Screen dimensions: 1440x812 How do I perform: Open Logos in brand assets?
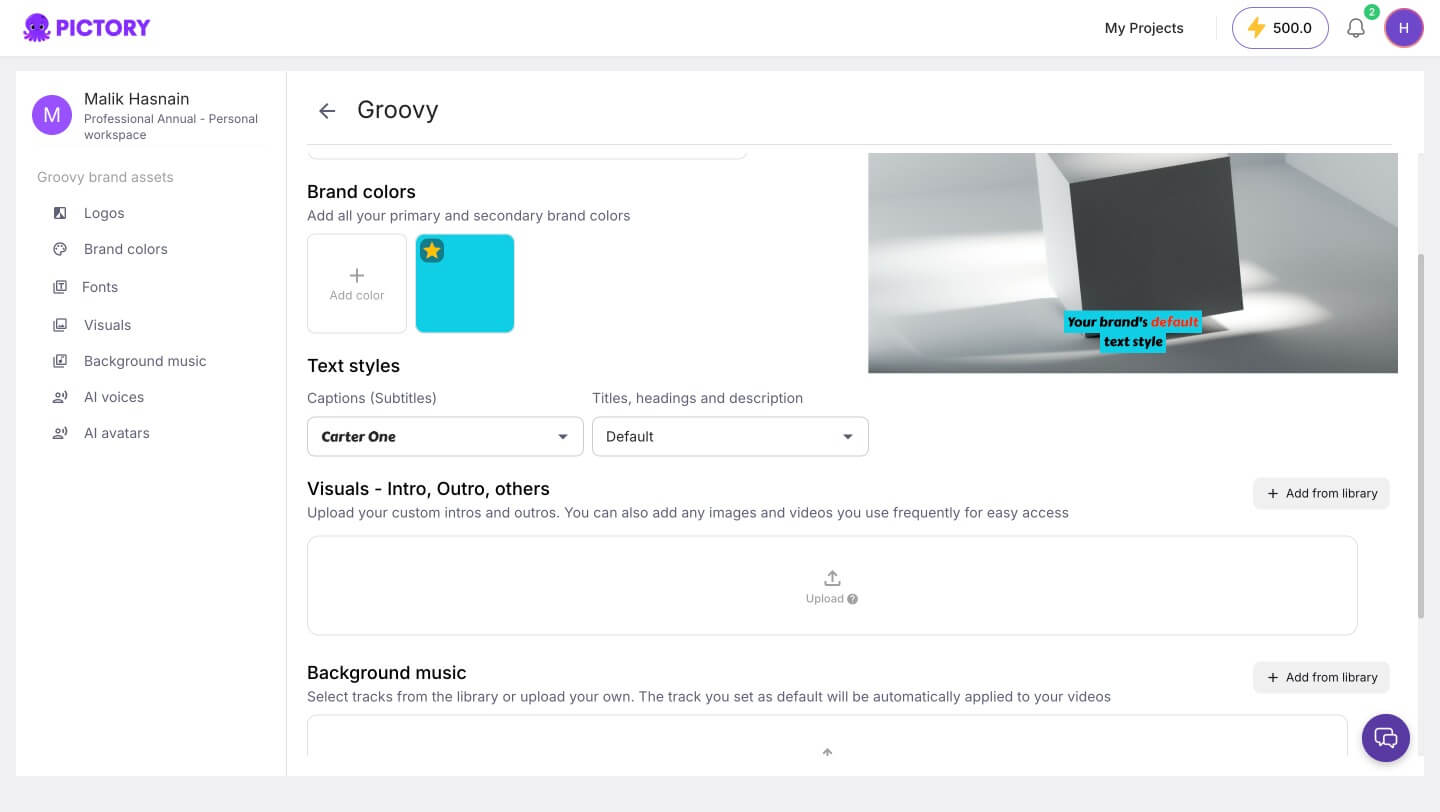[x=104, y=213]
